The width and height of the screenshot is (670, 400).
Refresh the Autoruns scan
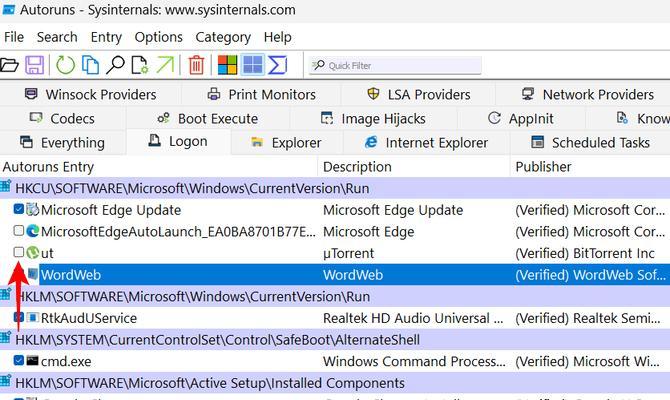[x=65, y=65]
